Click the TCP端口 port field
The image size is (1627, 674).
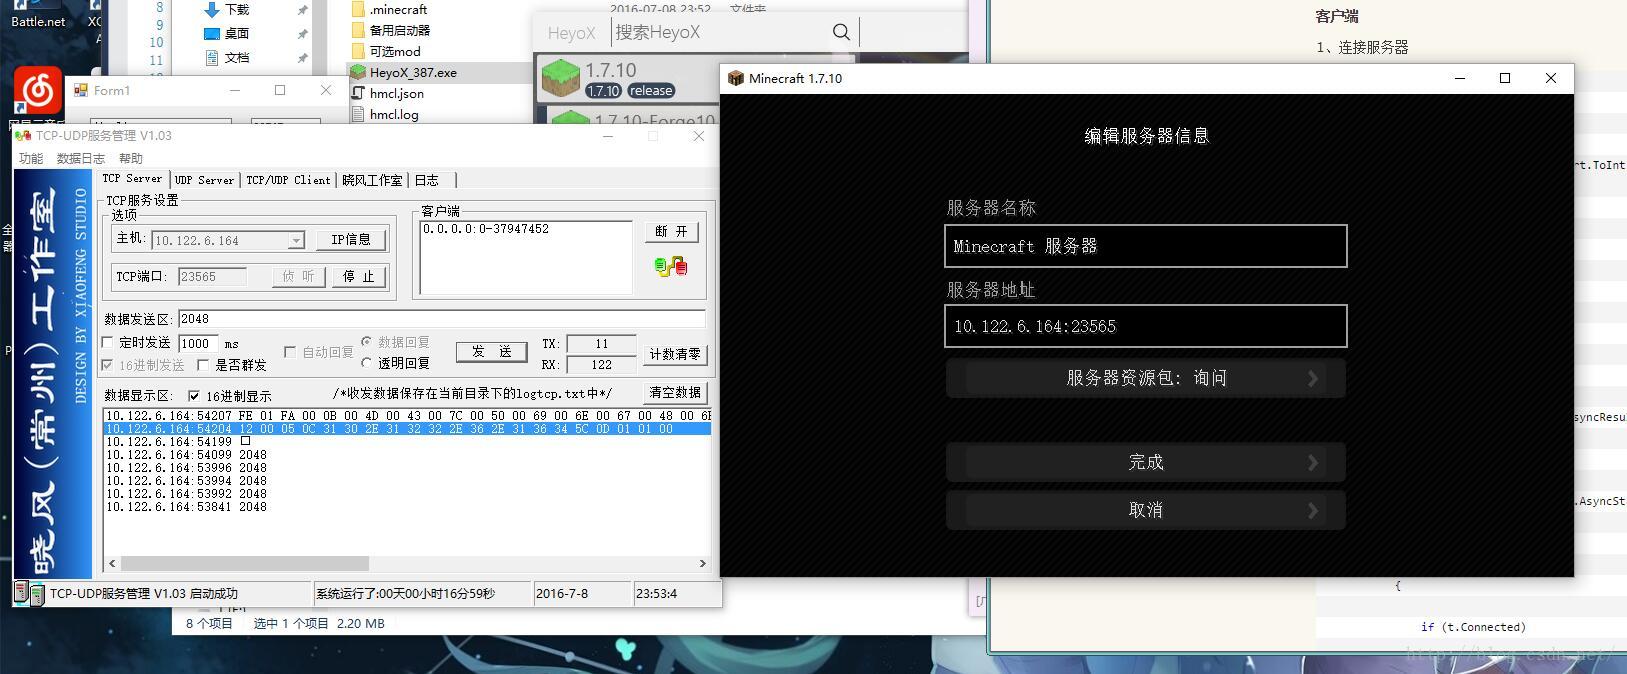click(212, 277)
